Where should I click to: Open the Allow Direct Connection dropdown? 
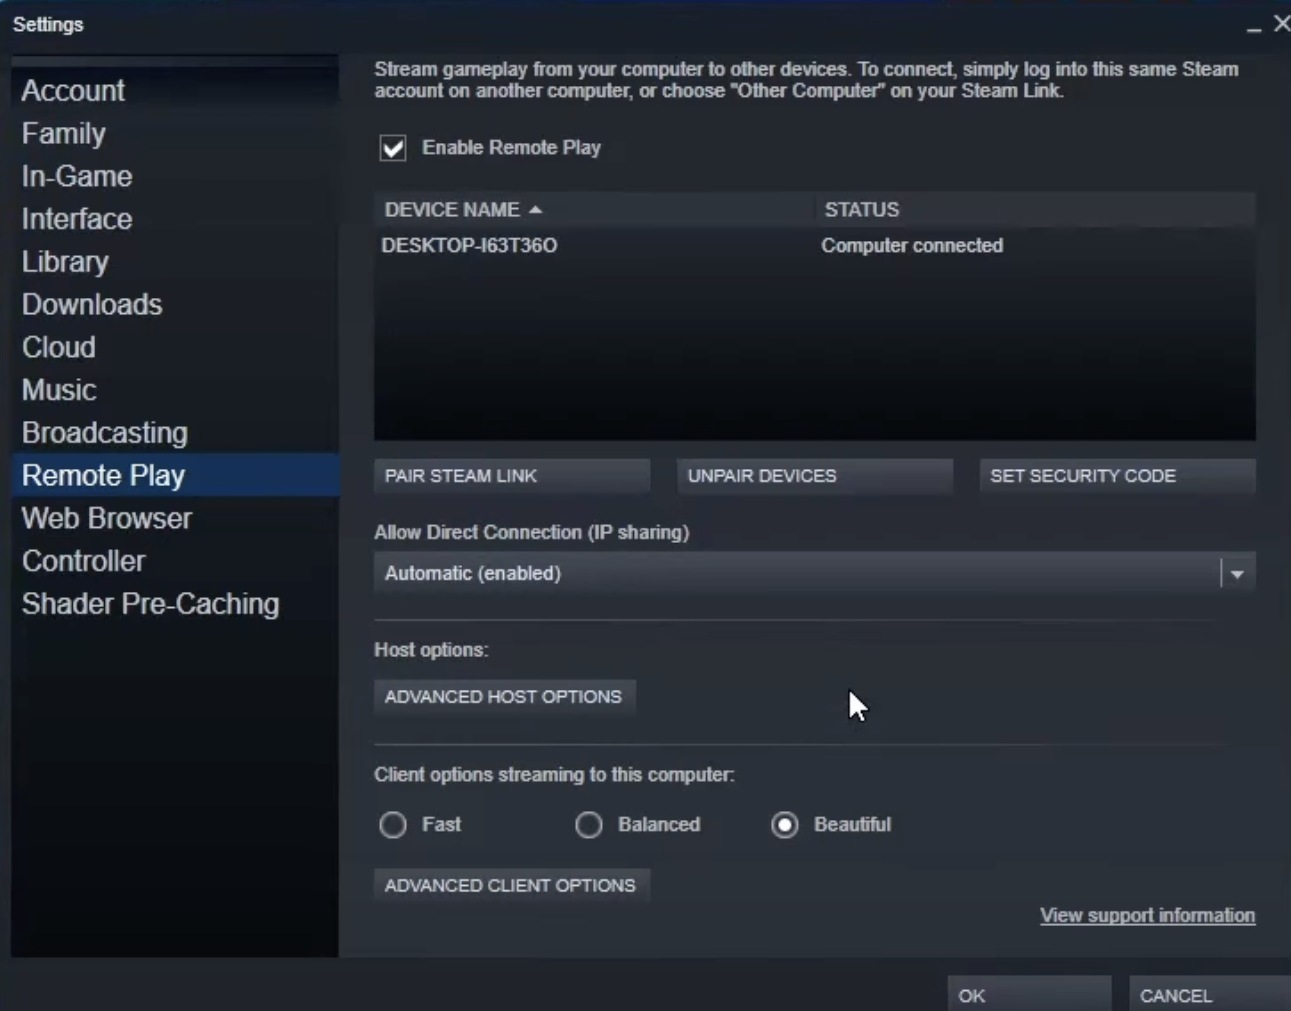point(1239,573)
